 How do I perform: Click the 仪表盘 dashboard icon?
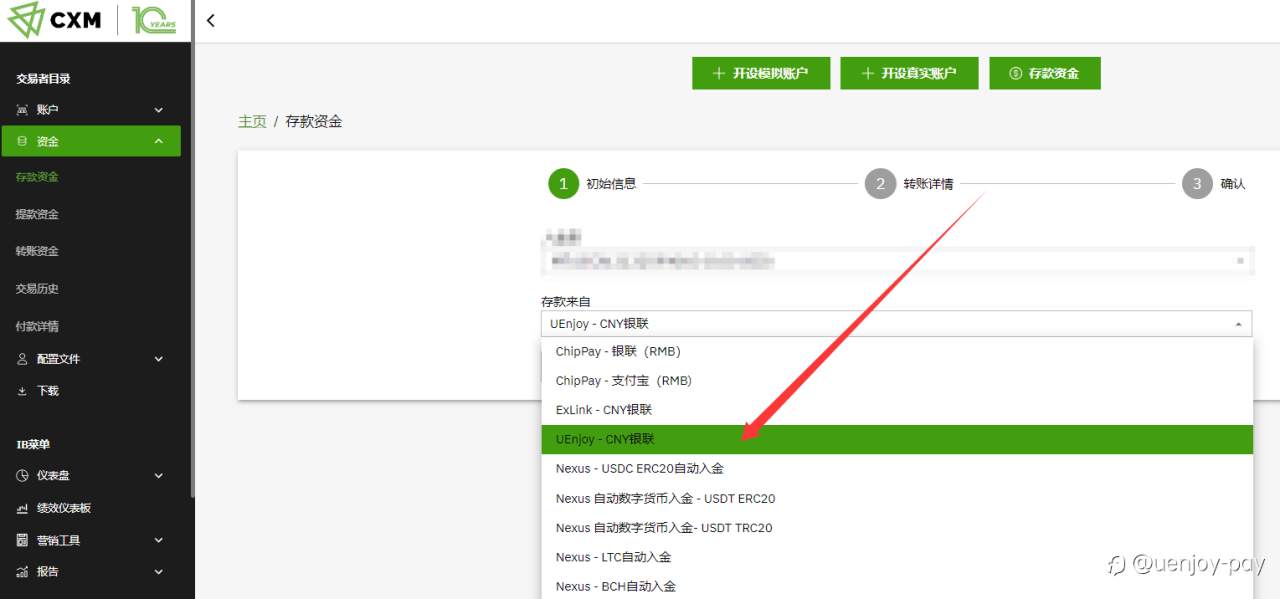click(x=22, y=476)
